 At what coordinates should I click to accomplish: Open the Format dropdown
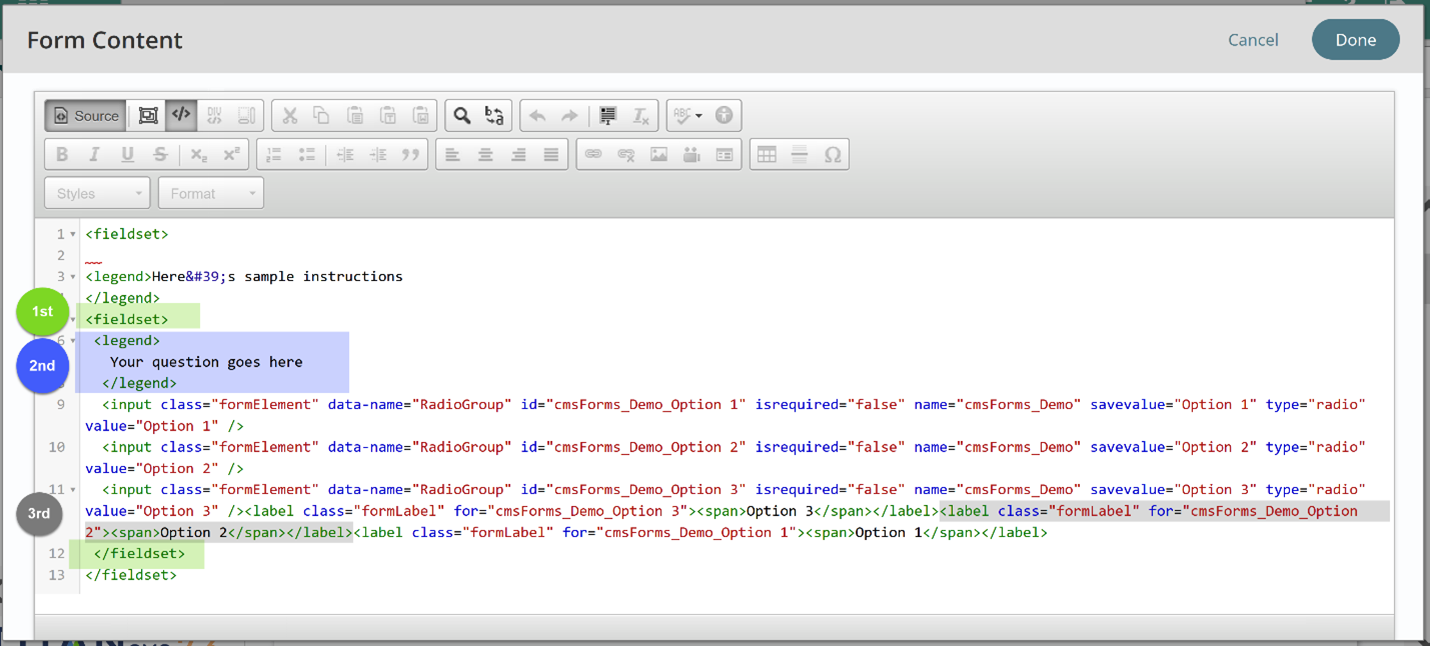pyautogui.click(x=211, y=193)
